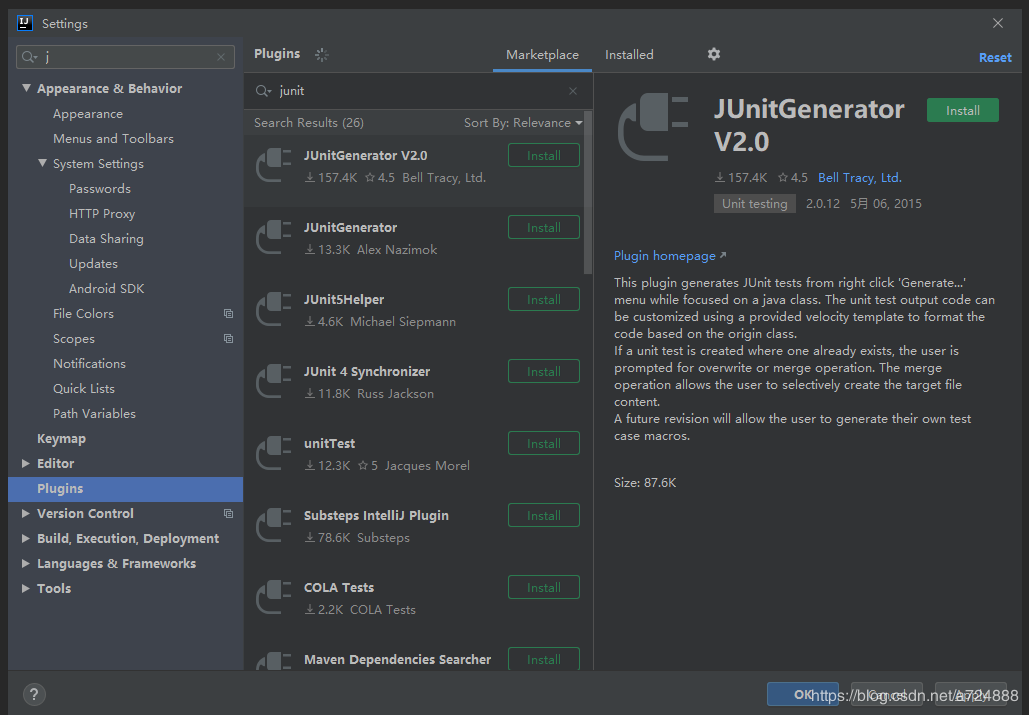The height and width of the screenshot is (715, 1029).
Task: Open the Plugin homepage link
Action: (669, 256)
